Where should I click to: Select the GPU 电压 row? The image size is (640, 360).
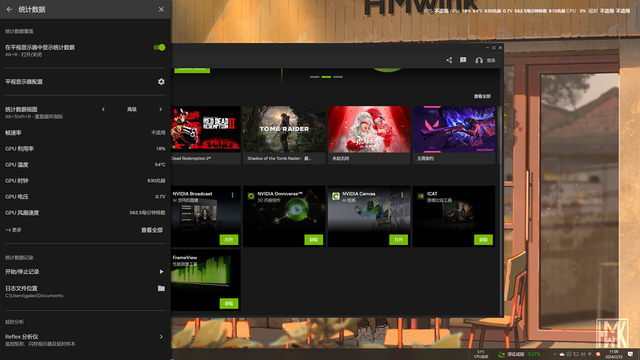(x=85, y=196)
